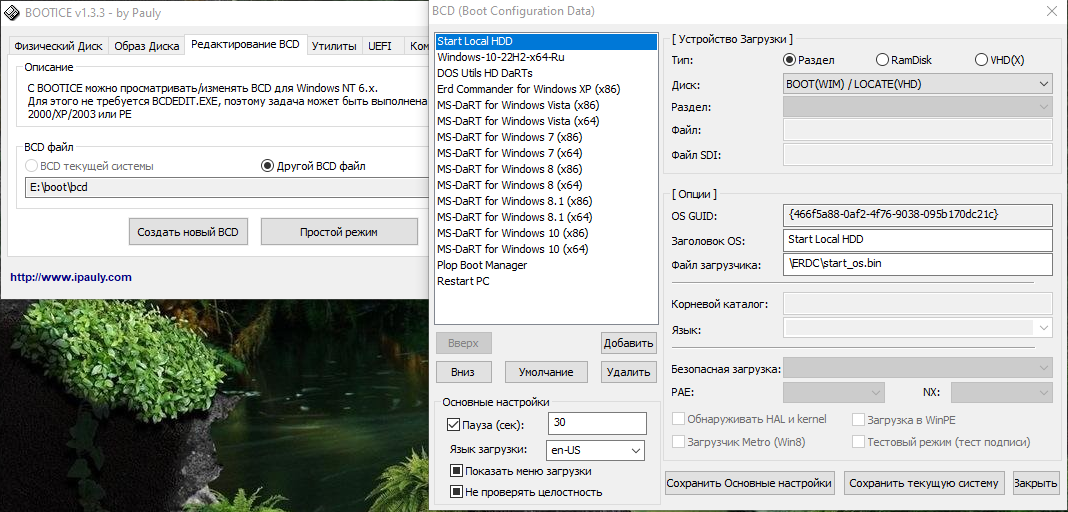Select the Раздел radio button

point(790,60)
